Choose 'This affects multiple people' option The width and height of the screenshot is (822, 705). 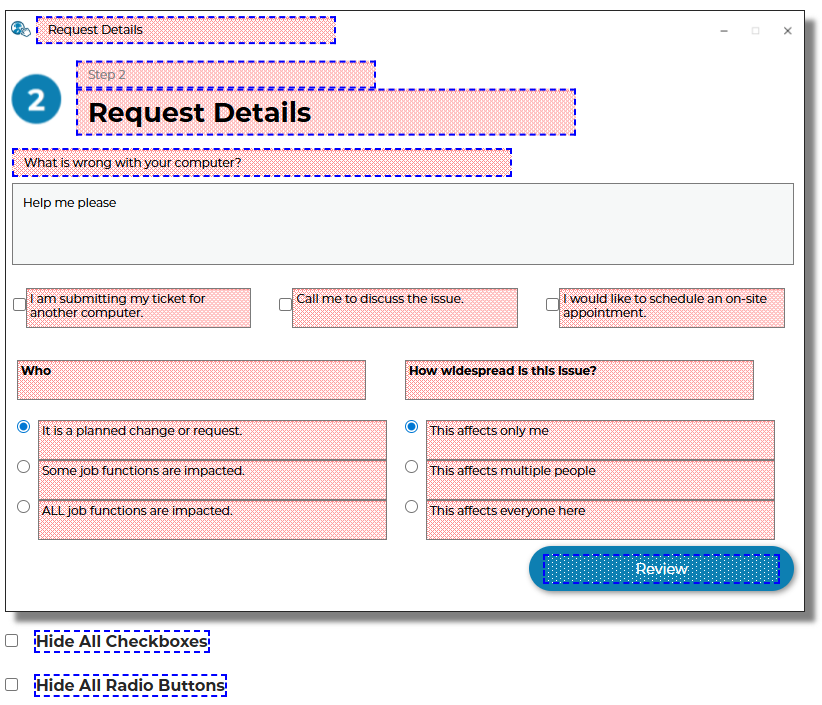click(411, 466)
